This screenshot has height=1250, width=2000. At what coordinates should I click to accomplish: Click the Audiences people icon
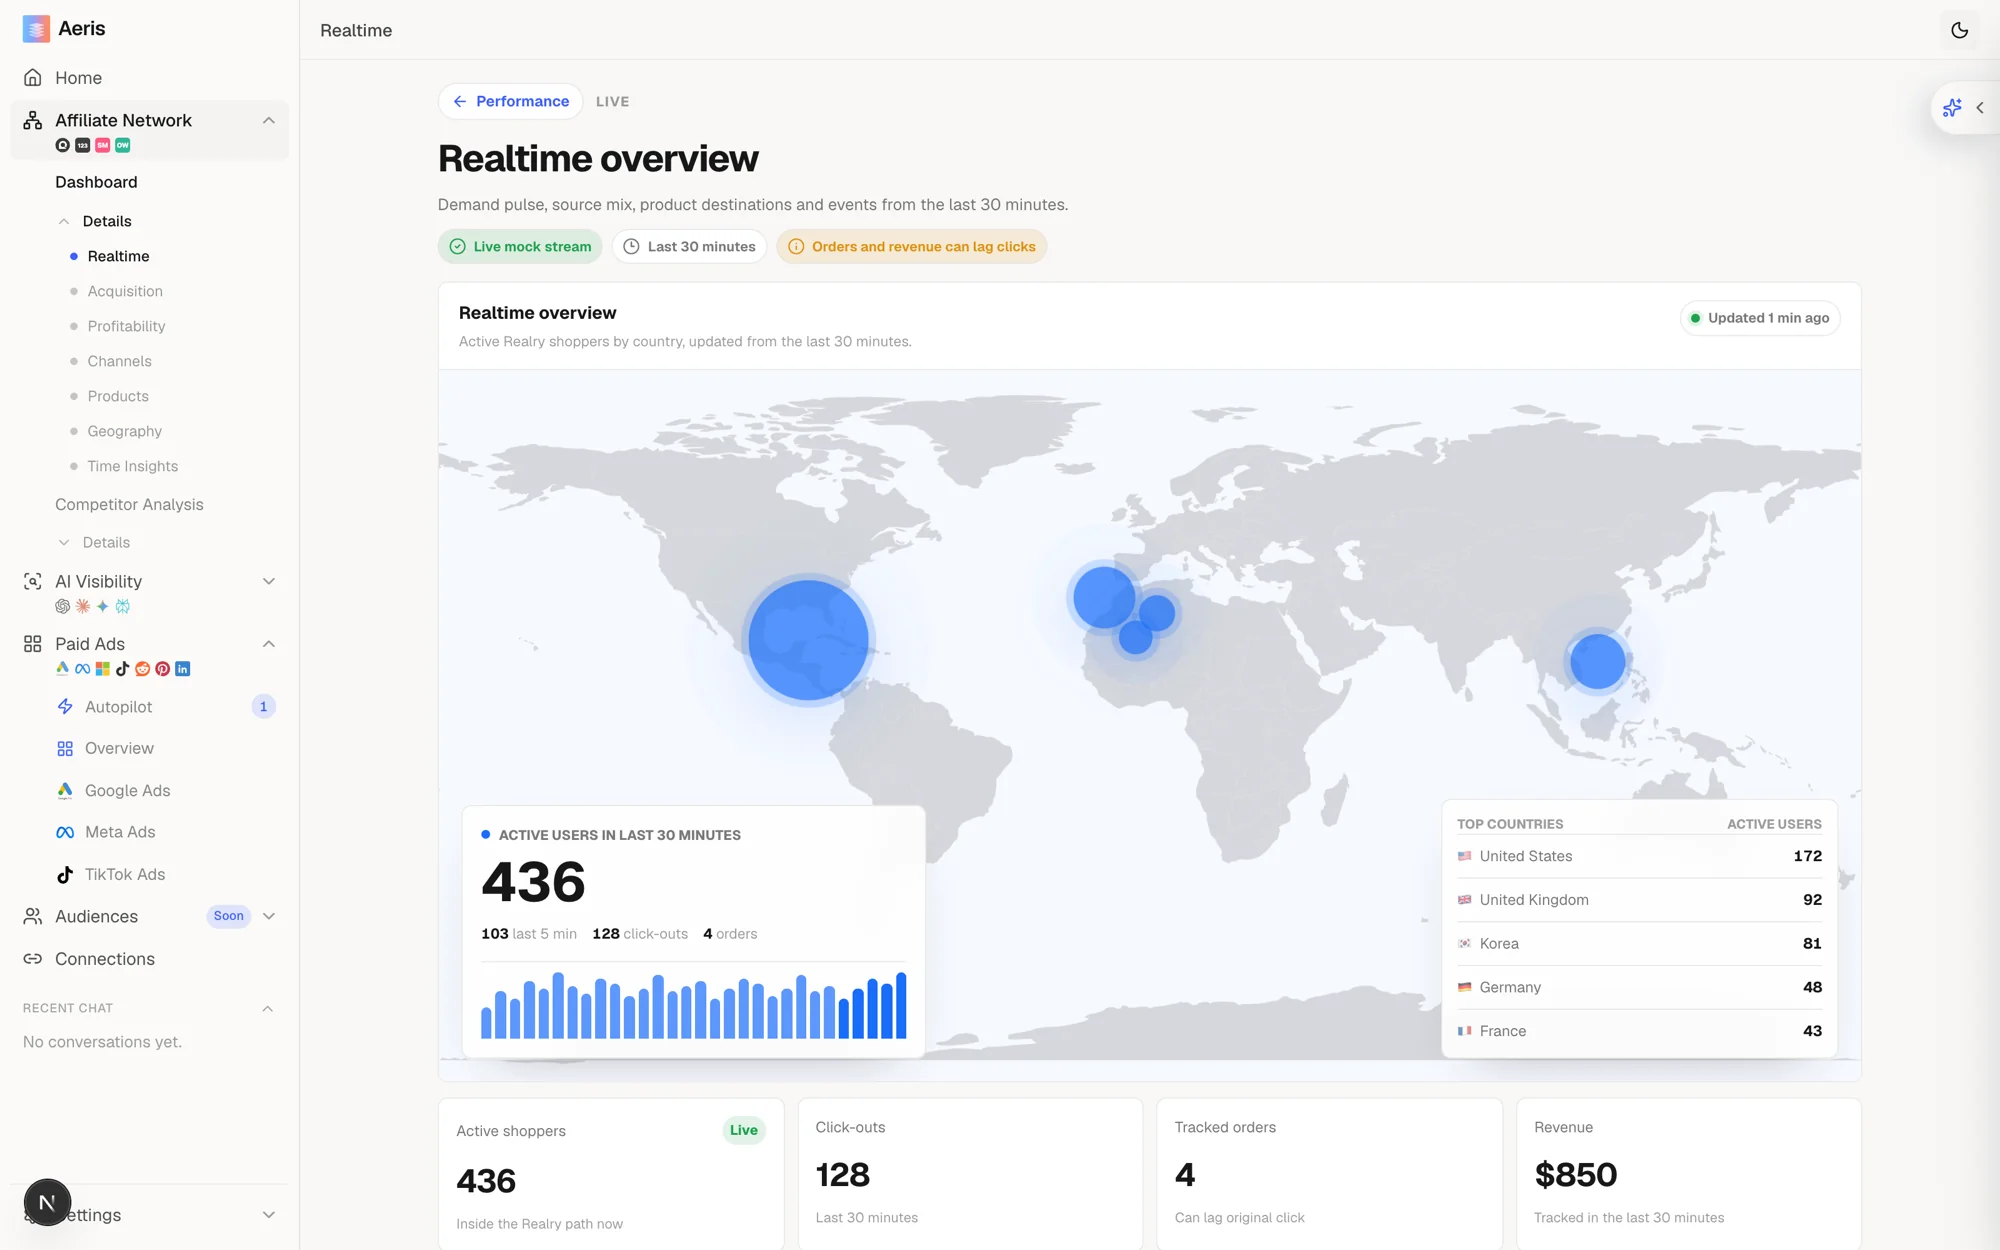(x=33, y=916)
